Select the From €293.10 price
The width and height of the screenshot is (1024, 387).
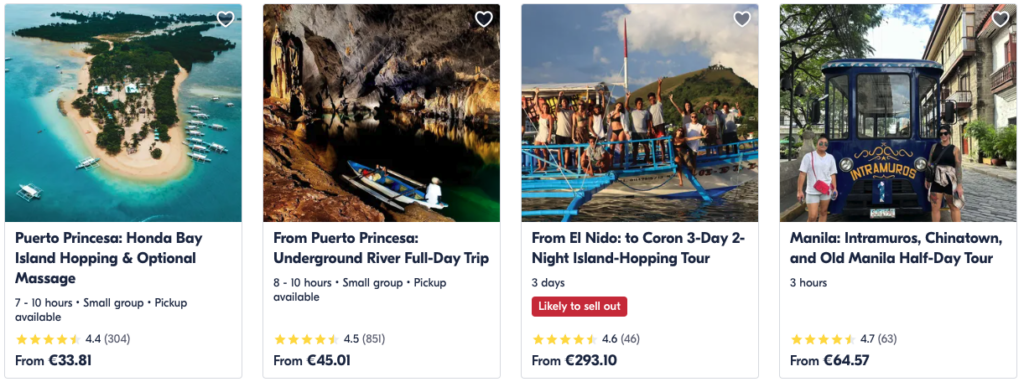point(574,360)
